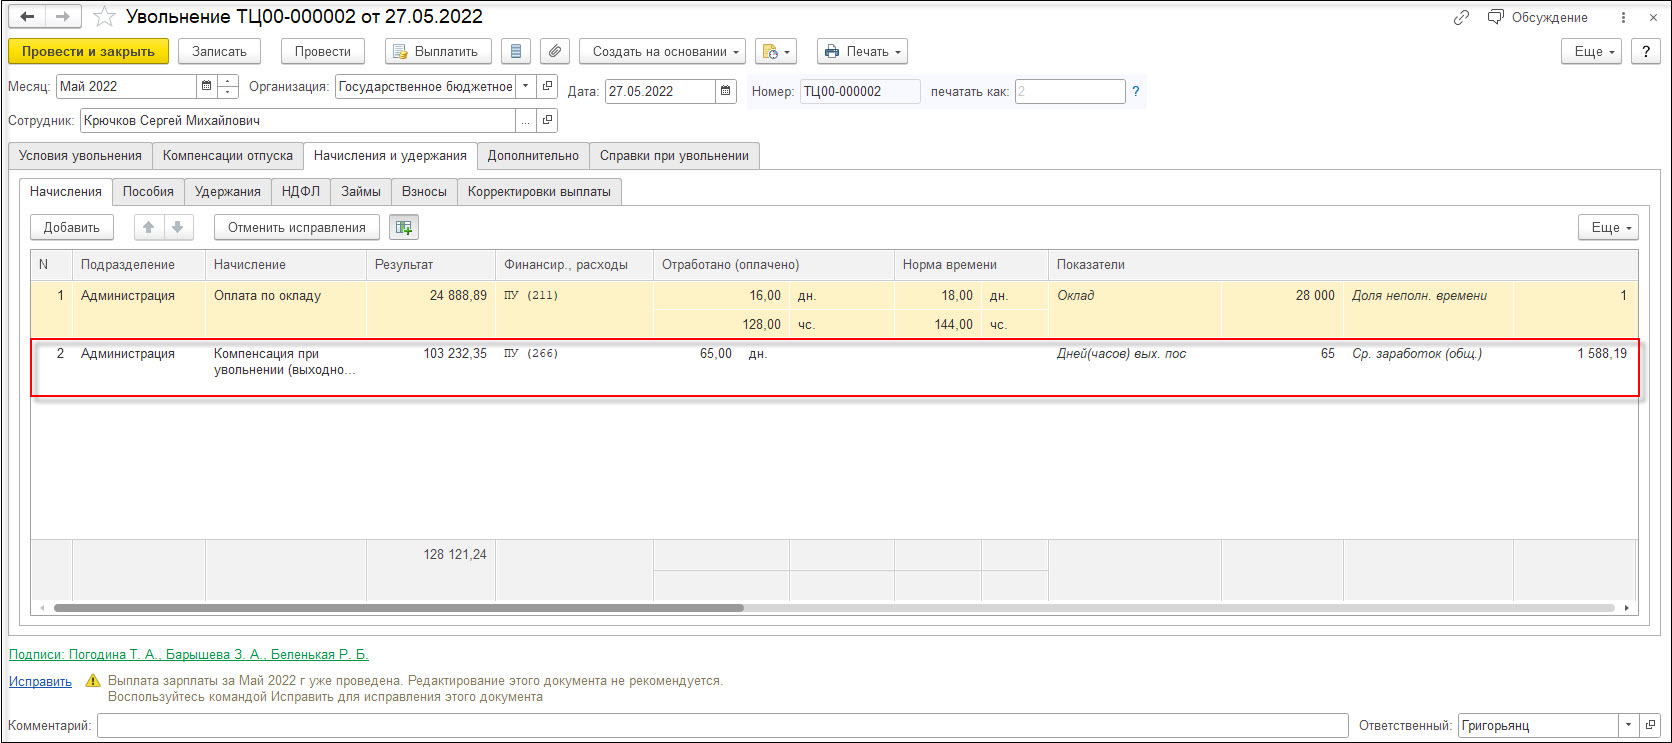Click the Записать button
The height and width of the screenshot is (743, 1672).
[x=219, y=51]
